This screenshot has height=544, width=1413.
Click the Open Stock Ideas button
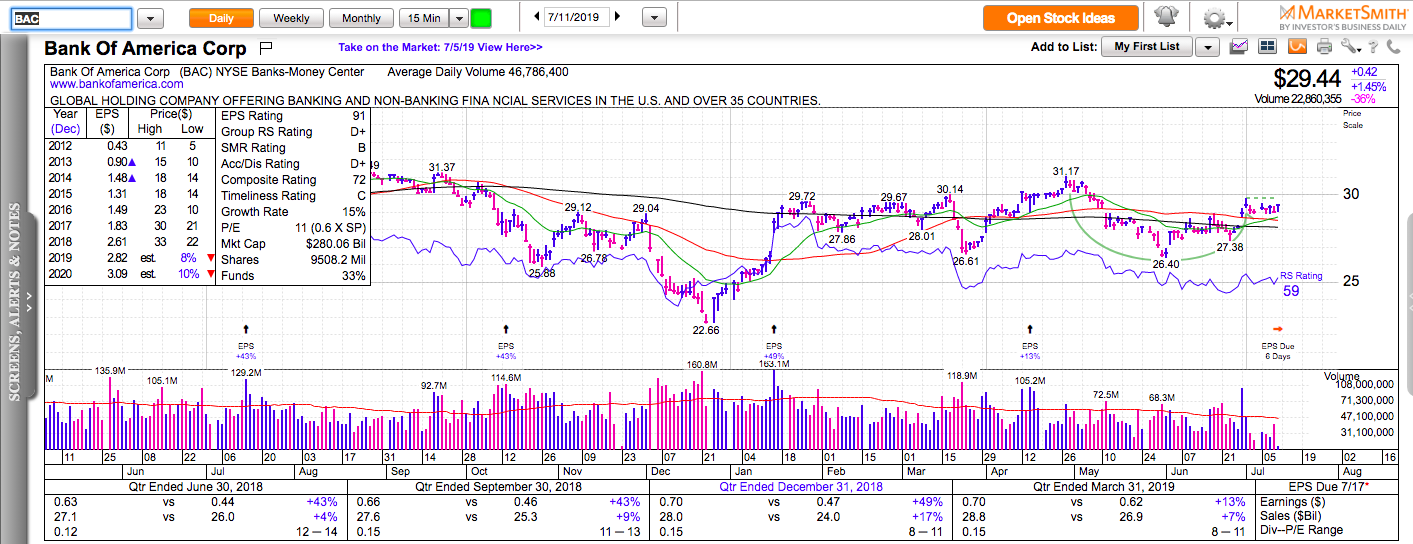[x=1062, y=18]
